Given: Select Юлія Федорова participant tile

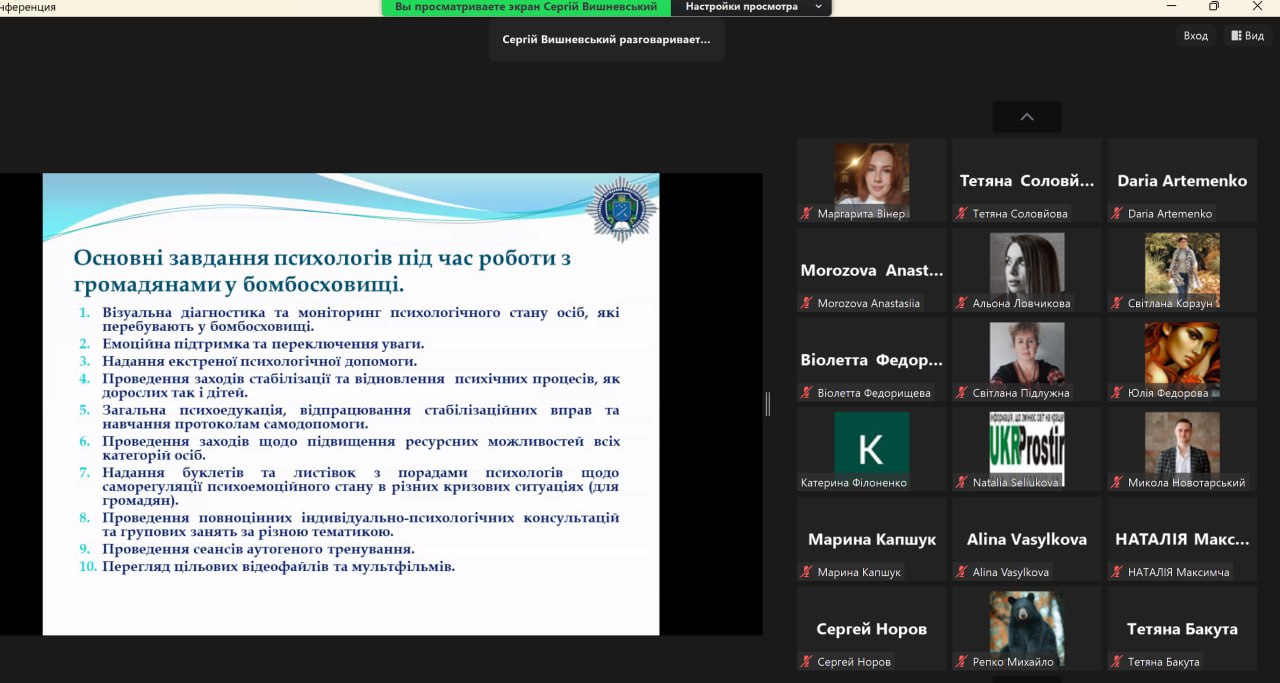Looking at the screenshot, I should coord(1181,354).
